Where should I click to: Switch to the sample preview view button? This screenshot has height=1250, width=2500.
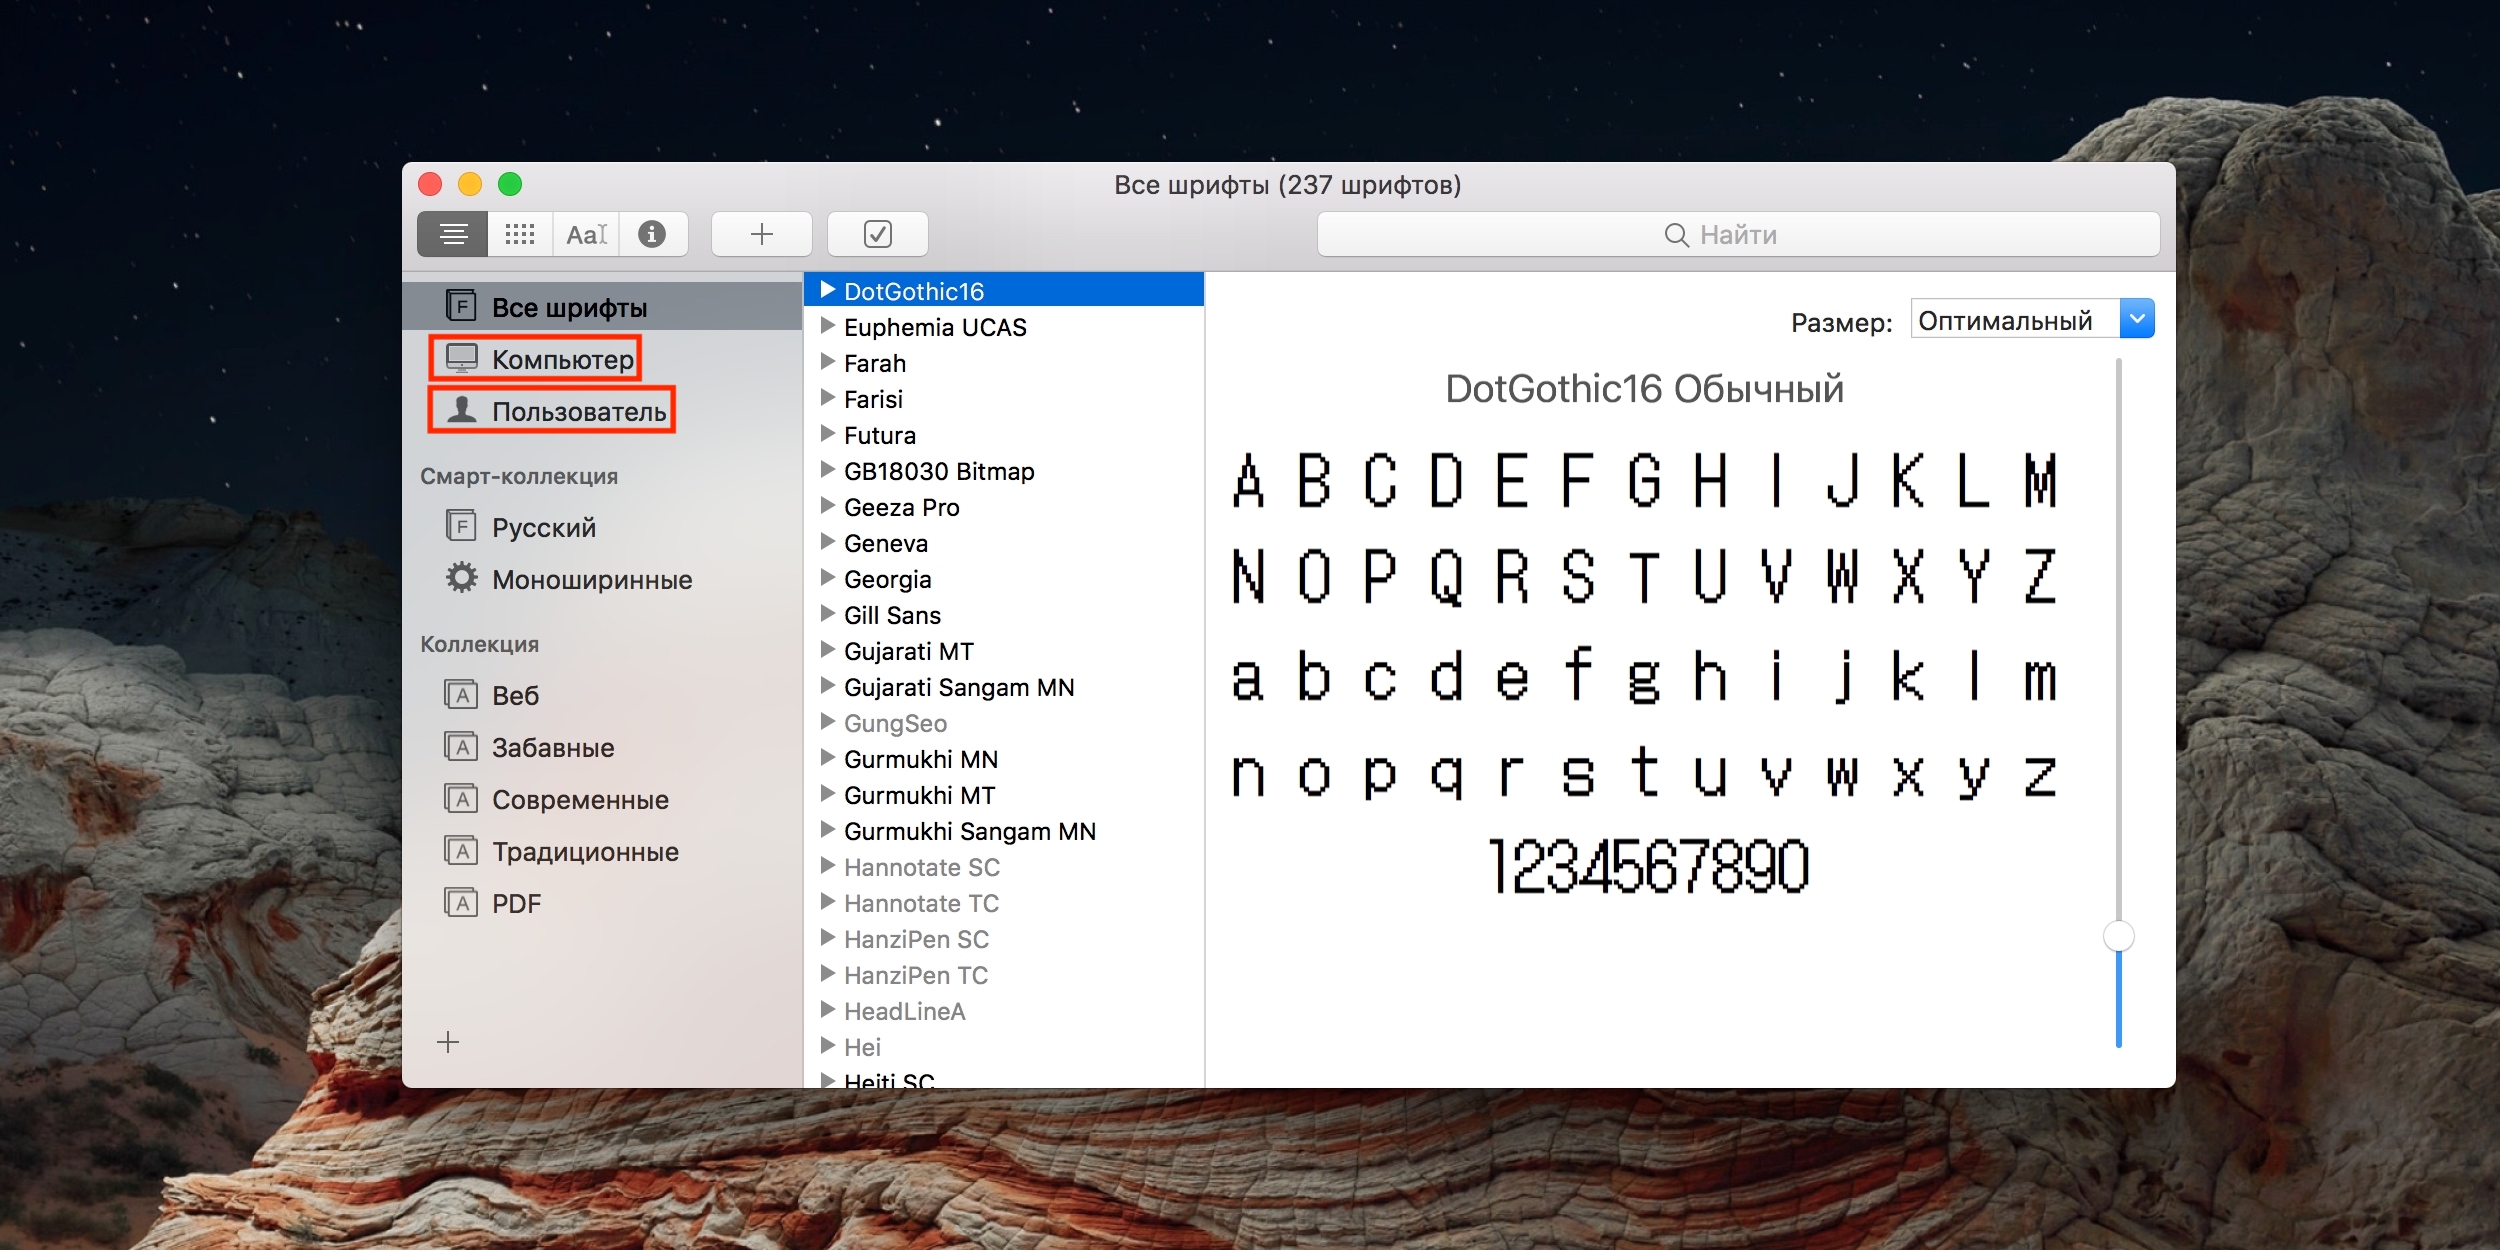[x=453, y=234]
